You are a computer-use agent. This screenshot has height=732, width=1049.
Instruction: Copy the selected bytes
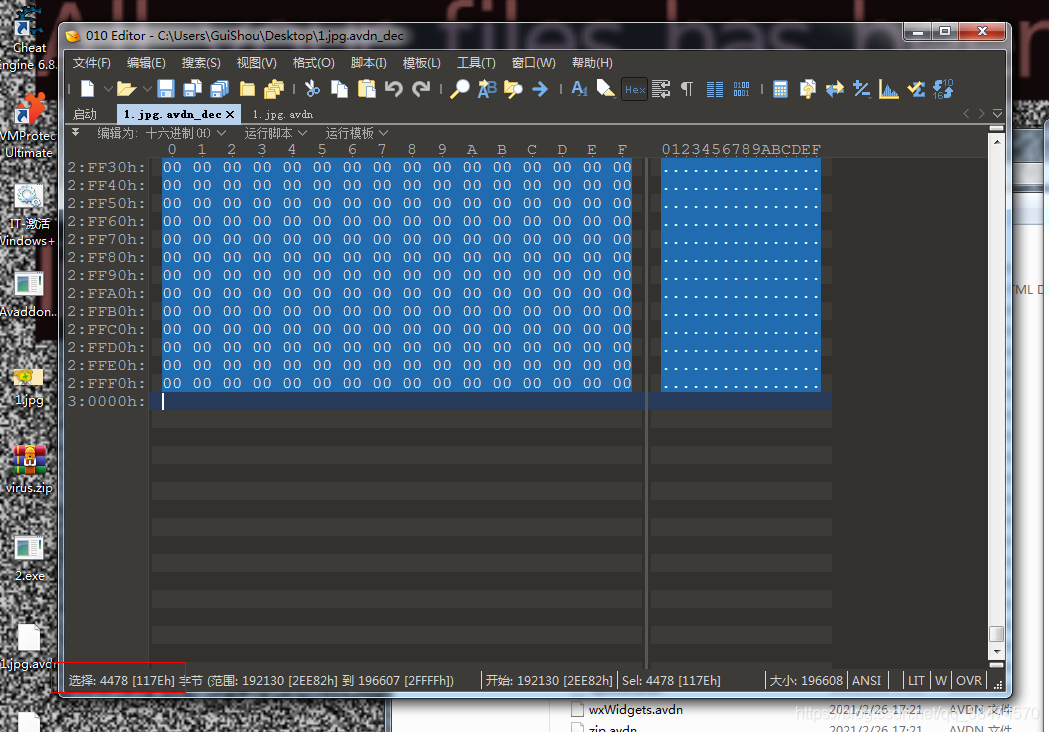340,88
